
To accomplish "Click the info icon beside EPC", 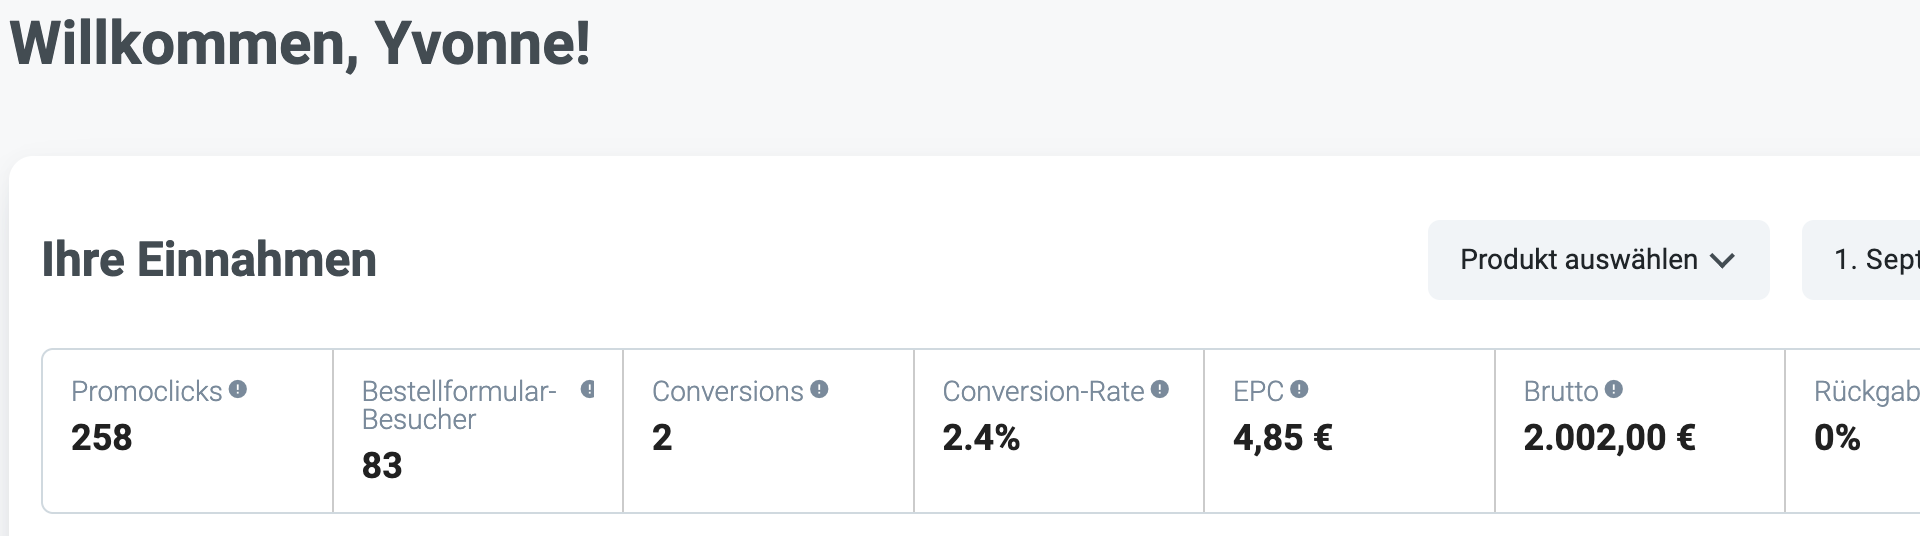I will click(1299, 390).
